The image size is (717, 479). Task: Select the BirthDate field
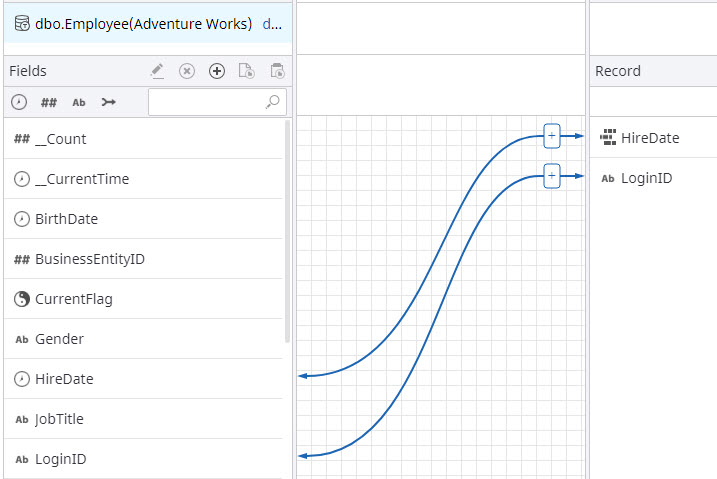coord(66,219)
